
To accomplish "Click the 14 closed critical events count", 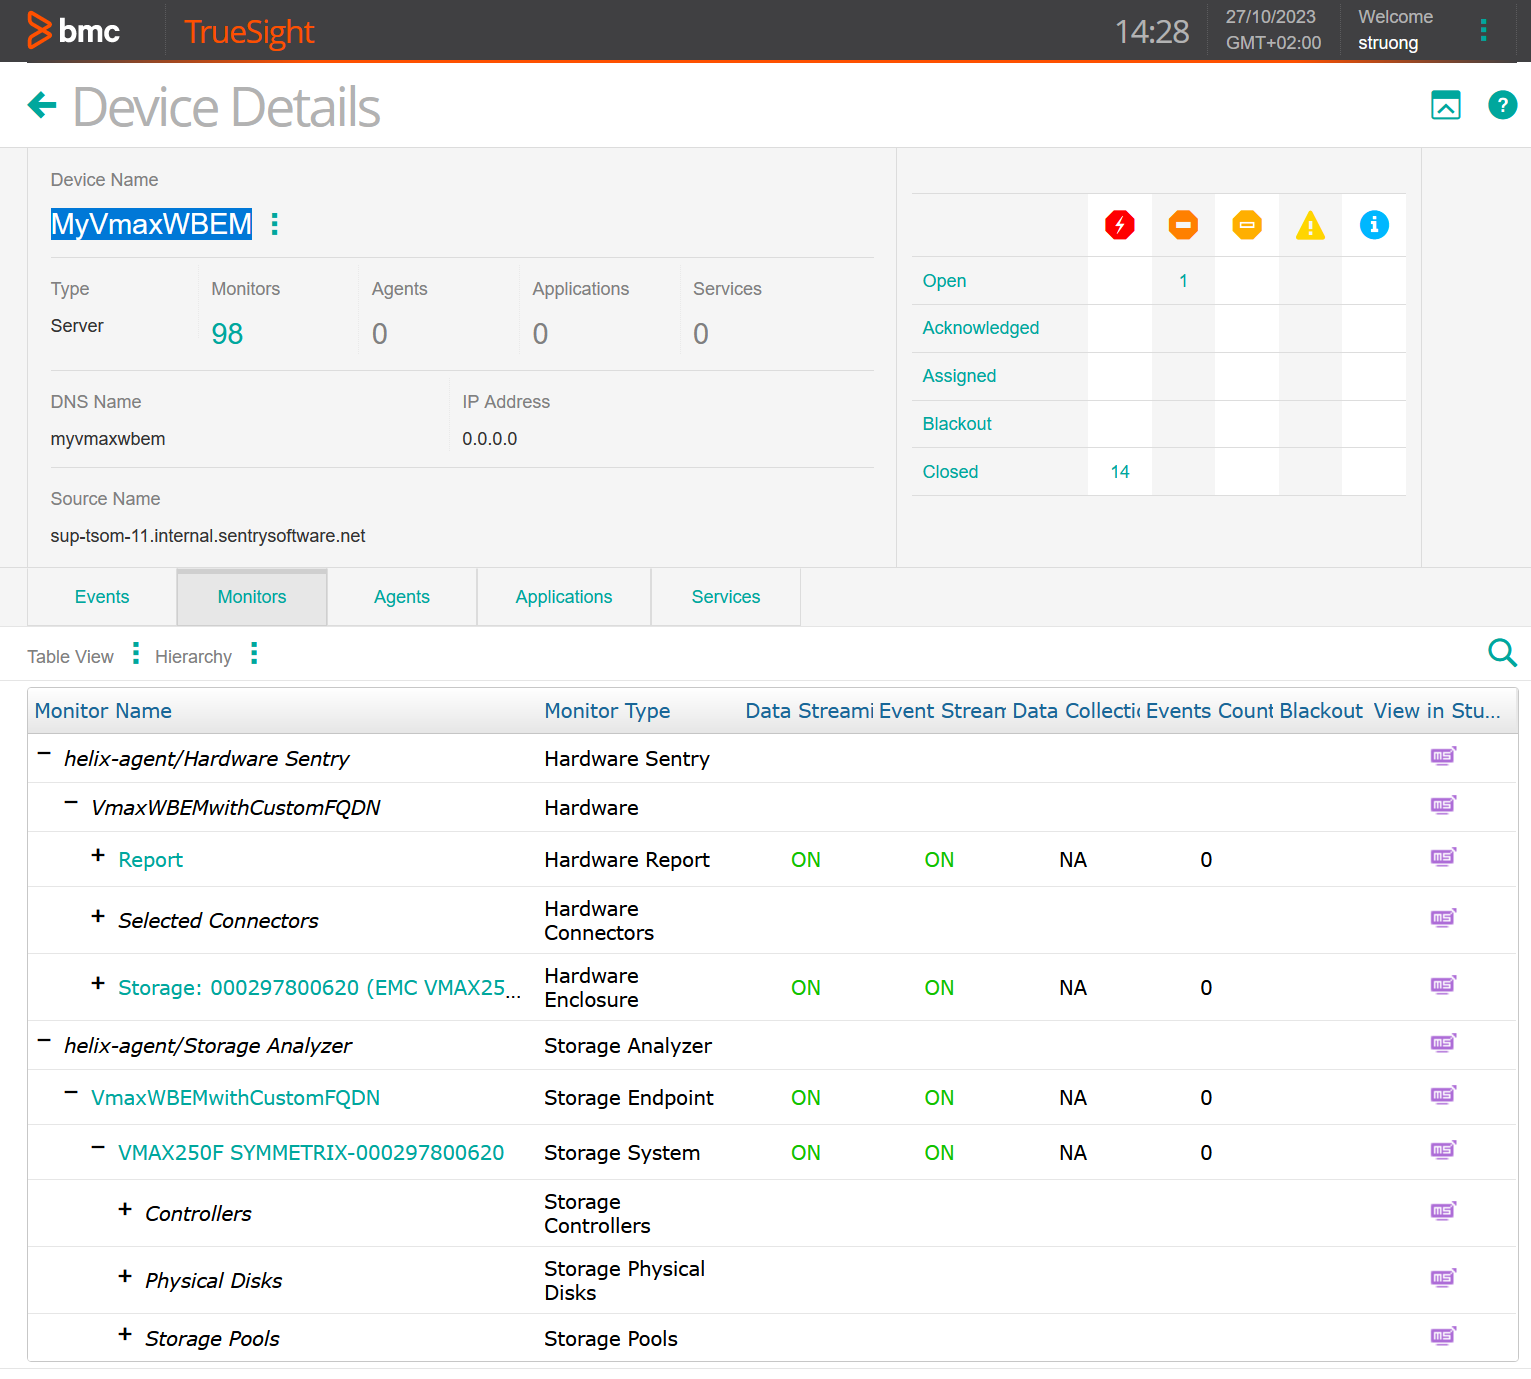I will tap(1120, 472).
